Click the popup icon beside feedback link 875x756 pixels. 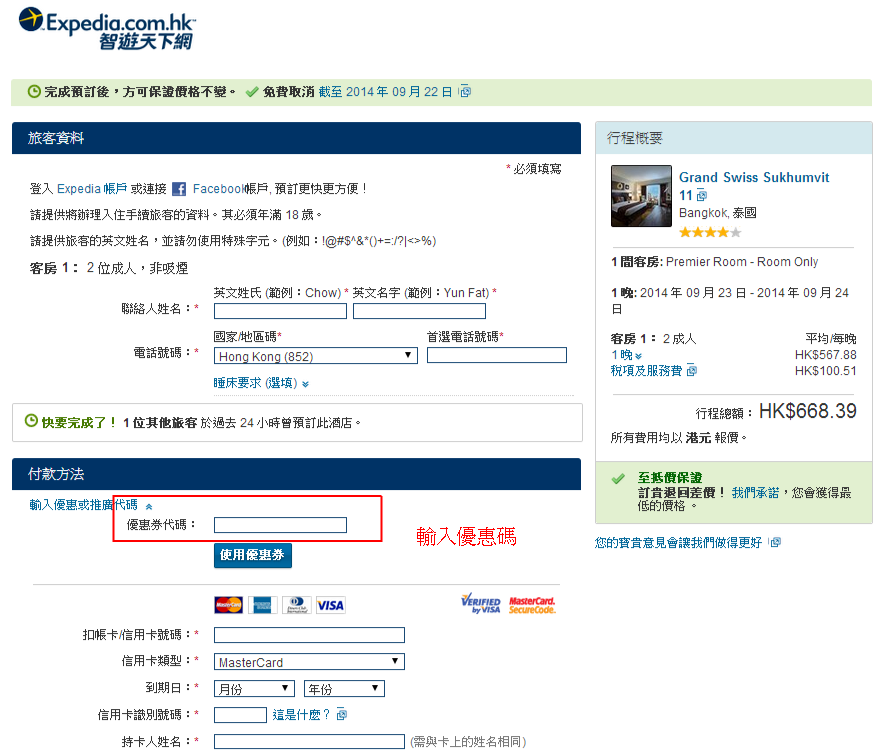[x=775, y=542]
